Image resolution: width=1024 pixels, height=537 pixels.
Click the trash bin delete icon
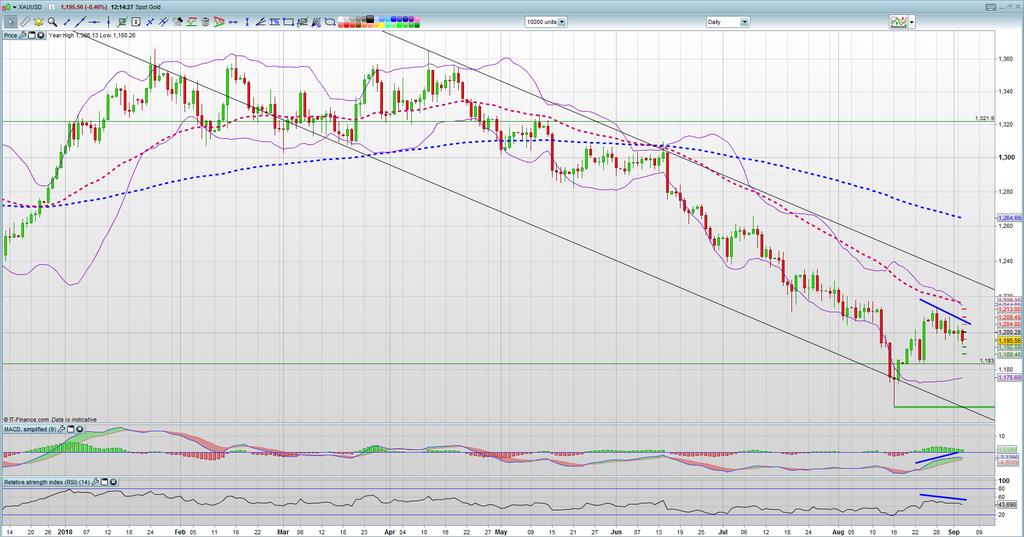[x=205, y=21]
